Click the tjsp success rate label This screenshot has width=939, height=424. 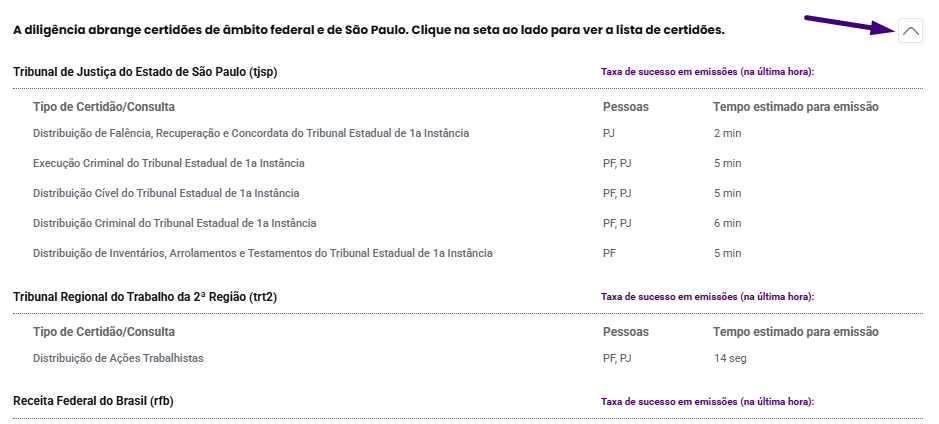click(708, 72)
